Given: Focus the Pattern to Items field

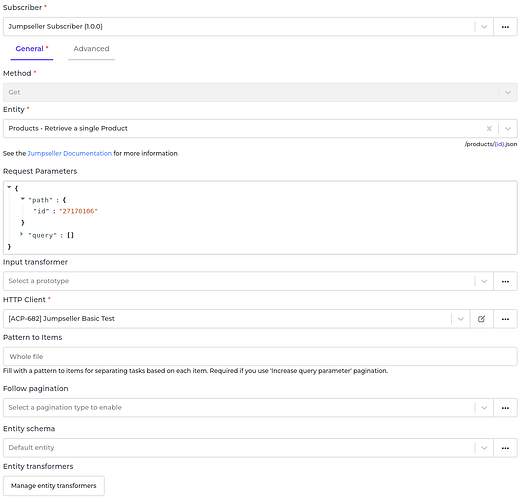Looking at the screenshot, I should pos(260,356).
